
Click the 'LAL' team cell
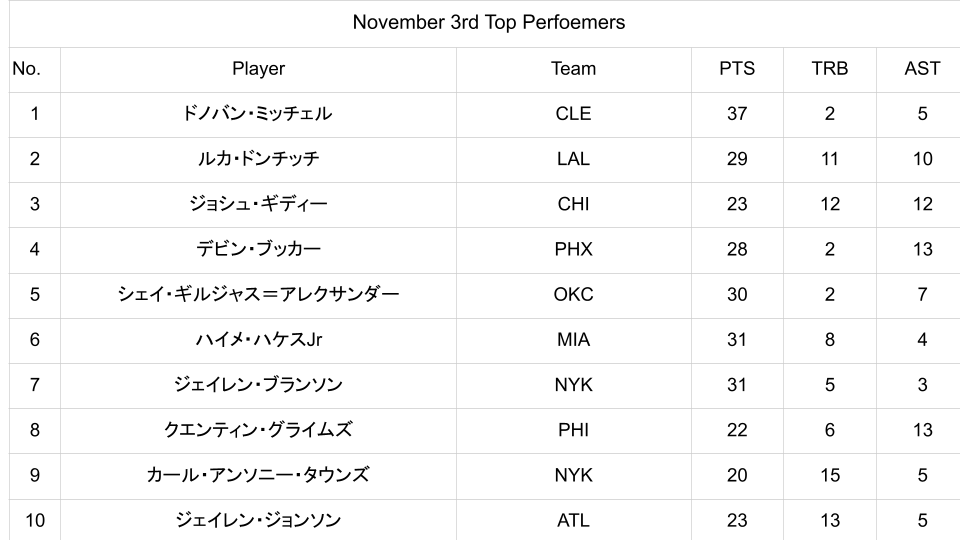(x=573, y=159)
